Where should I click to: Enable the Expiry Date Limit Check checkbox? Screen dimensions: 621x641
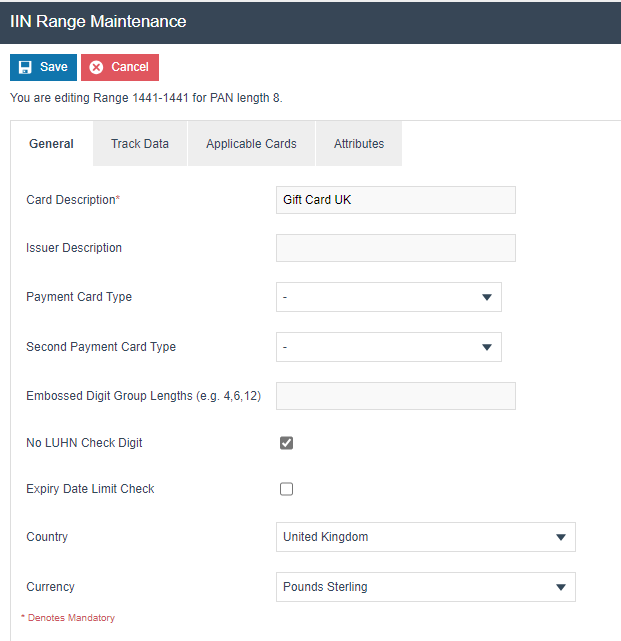tap(287, 489)
